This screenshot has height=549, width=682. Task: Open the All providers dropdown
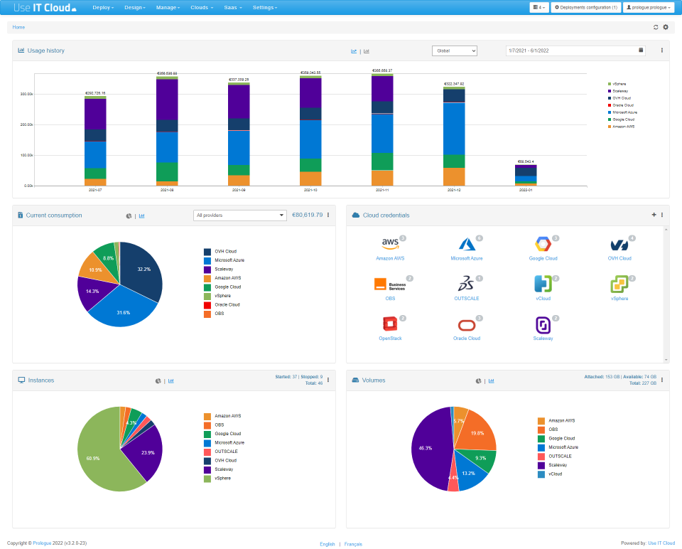[240, 215]
